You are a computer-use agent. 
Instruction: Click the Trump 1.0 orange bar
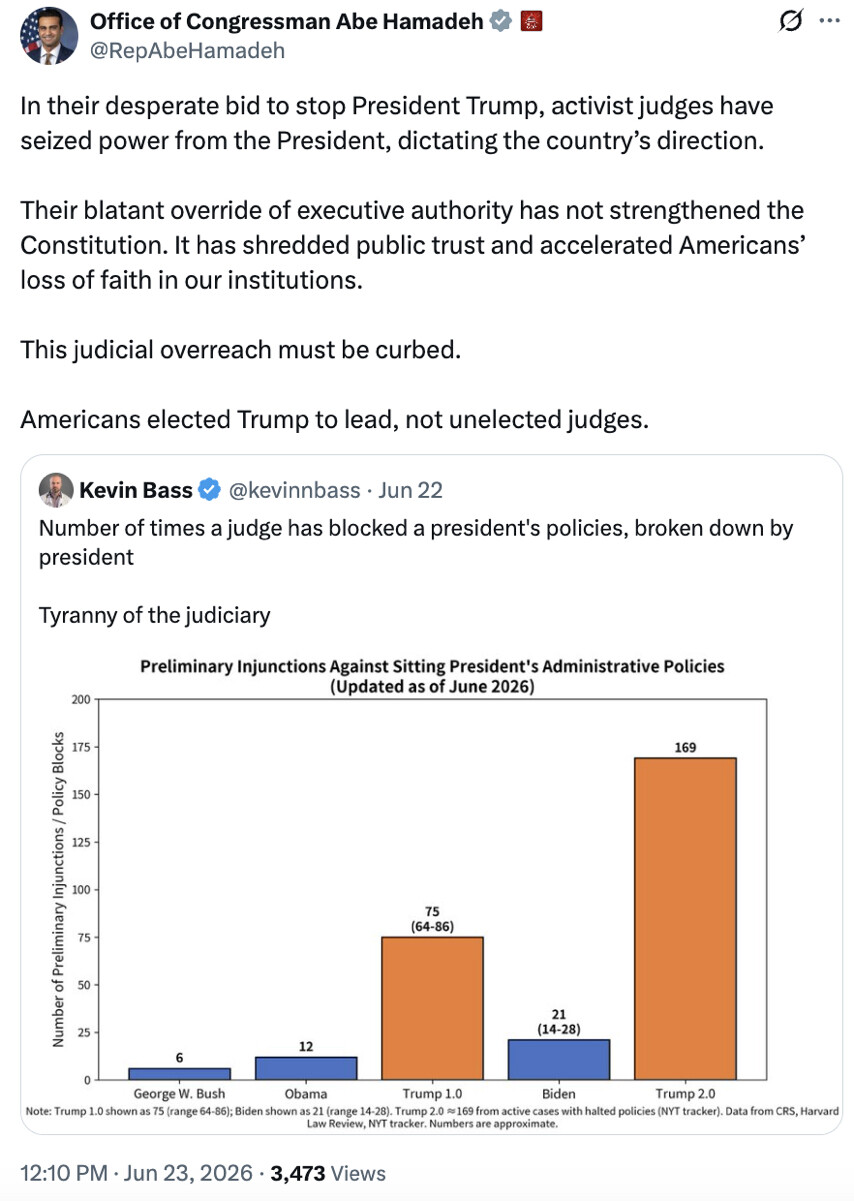click(x=432, y=1008)
